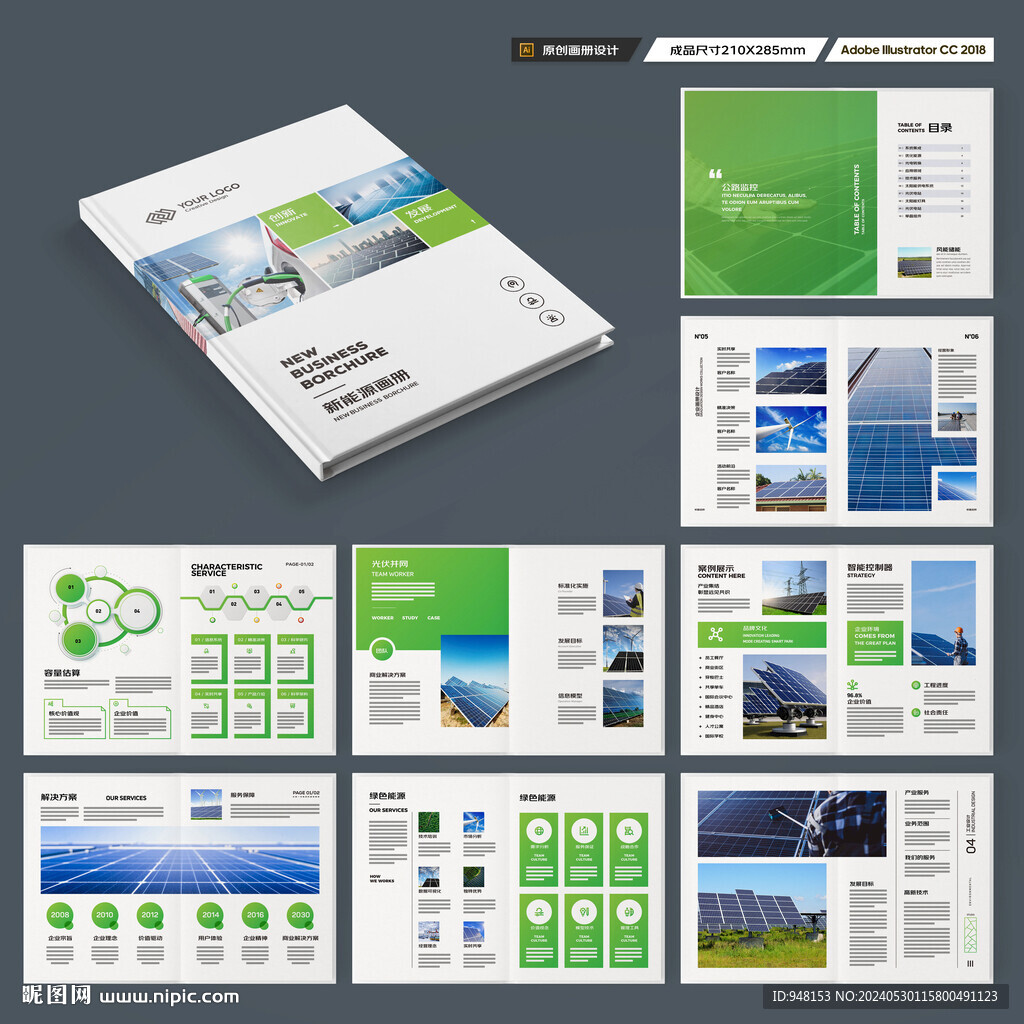Click the 智能控制器 heading
Viewport: 1024px width, 1024px height.
[869, 567]
